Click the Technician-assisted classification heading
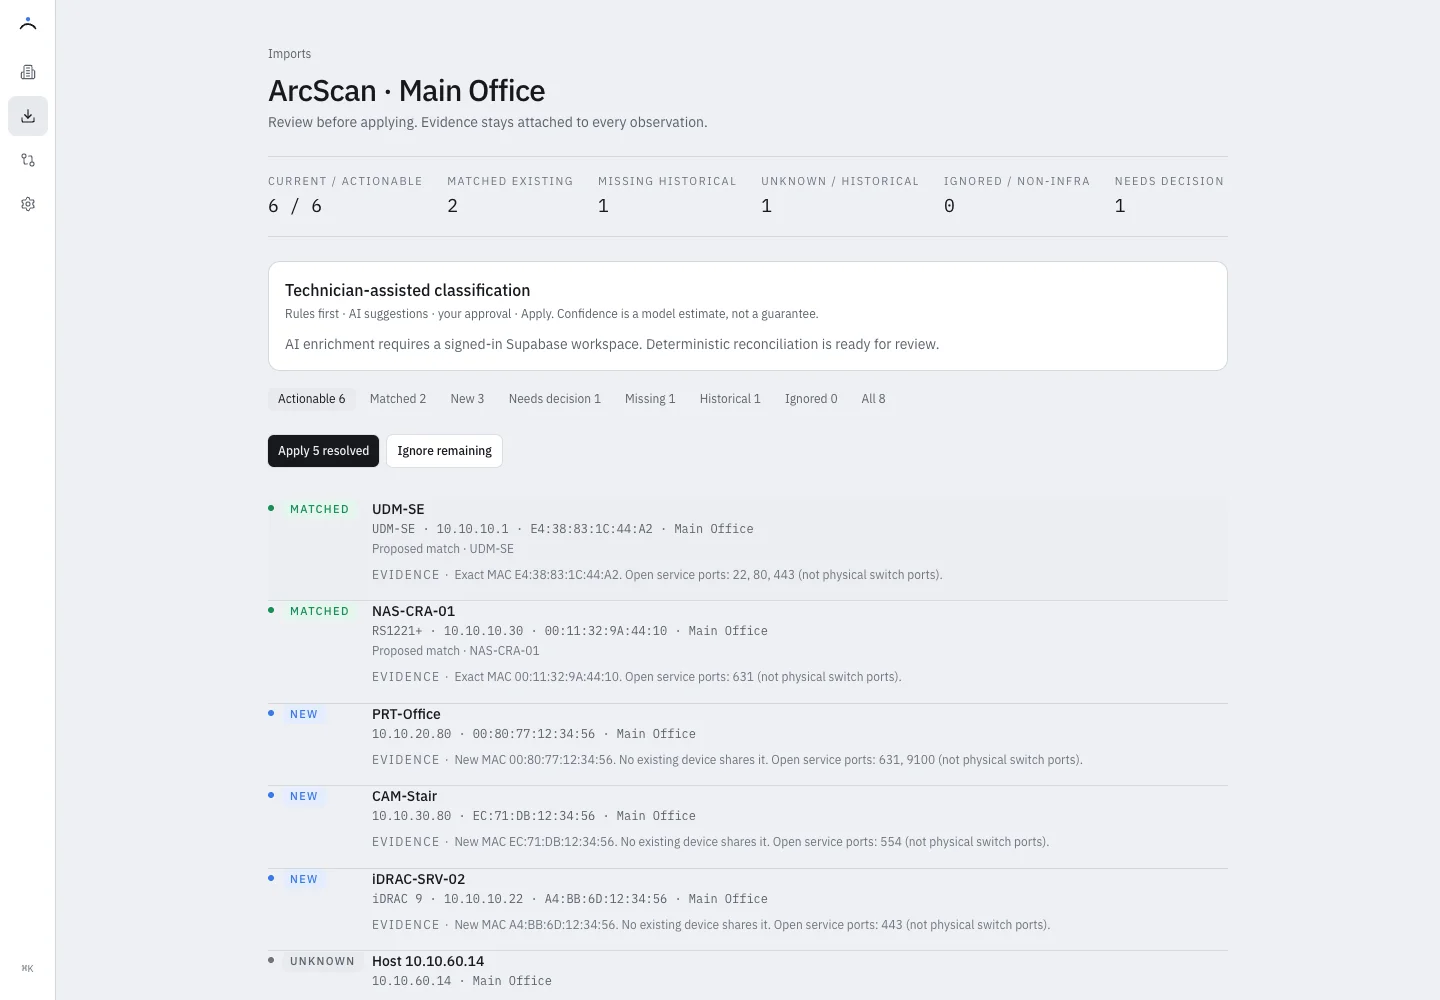Viewport: 1440px width, 1000px height. tap(407, 290)
